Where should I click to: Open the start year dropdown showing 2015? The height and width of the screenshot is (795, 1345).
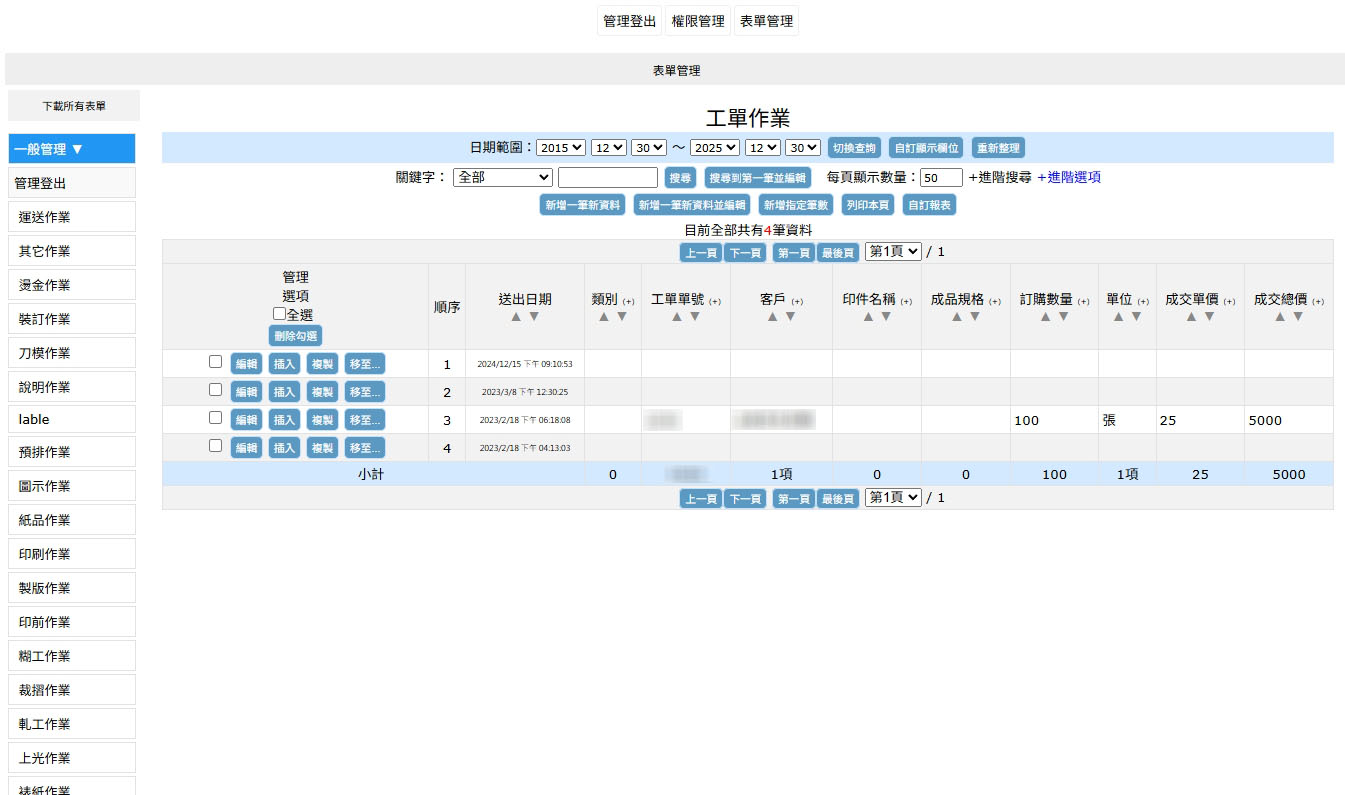click(561, 148)
